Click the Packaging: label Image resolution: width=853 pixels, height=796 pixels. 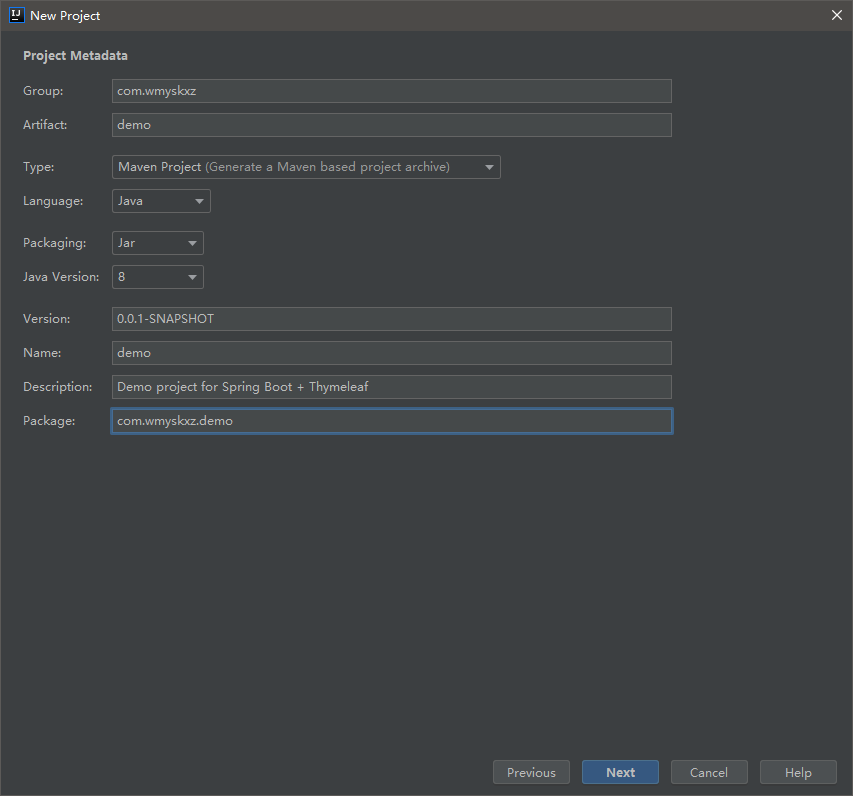click(54, 243)
